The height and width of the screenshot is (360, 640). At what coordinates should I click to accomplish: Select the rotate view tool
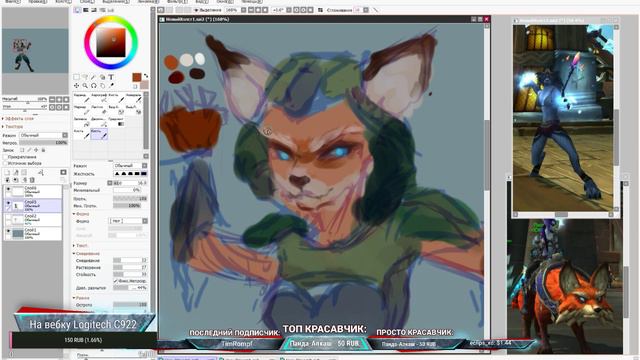click(94, 86)
